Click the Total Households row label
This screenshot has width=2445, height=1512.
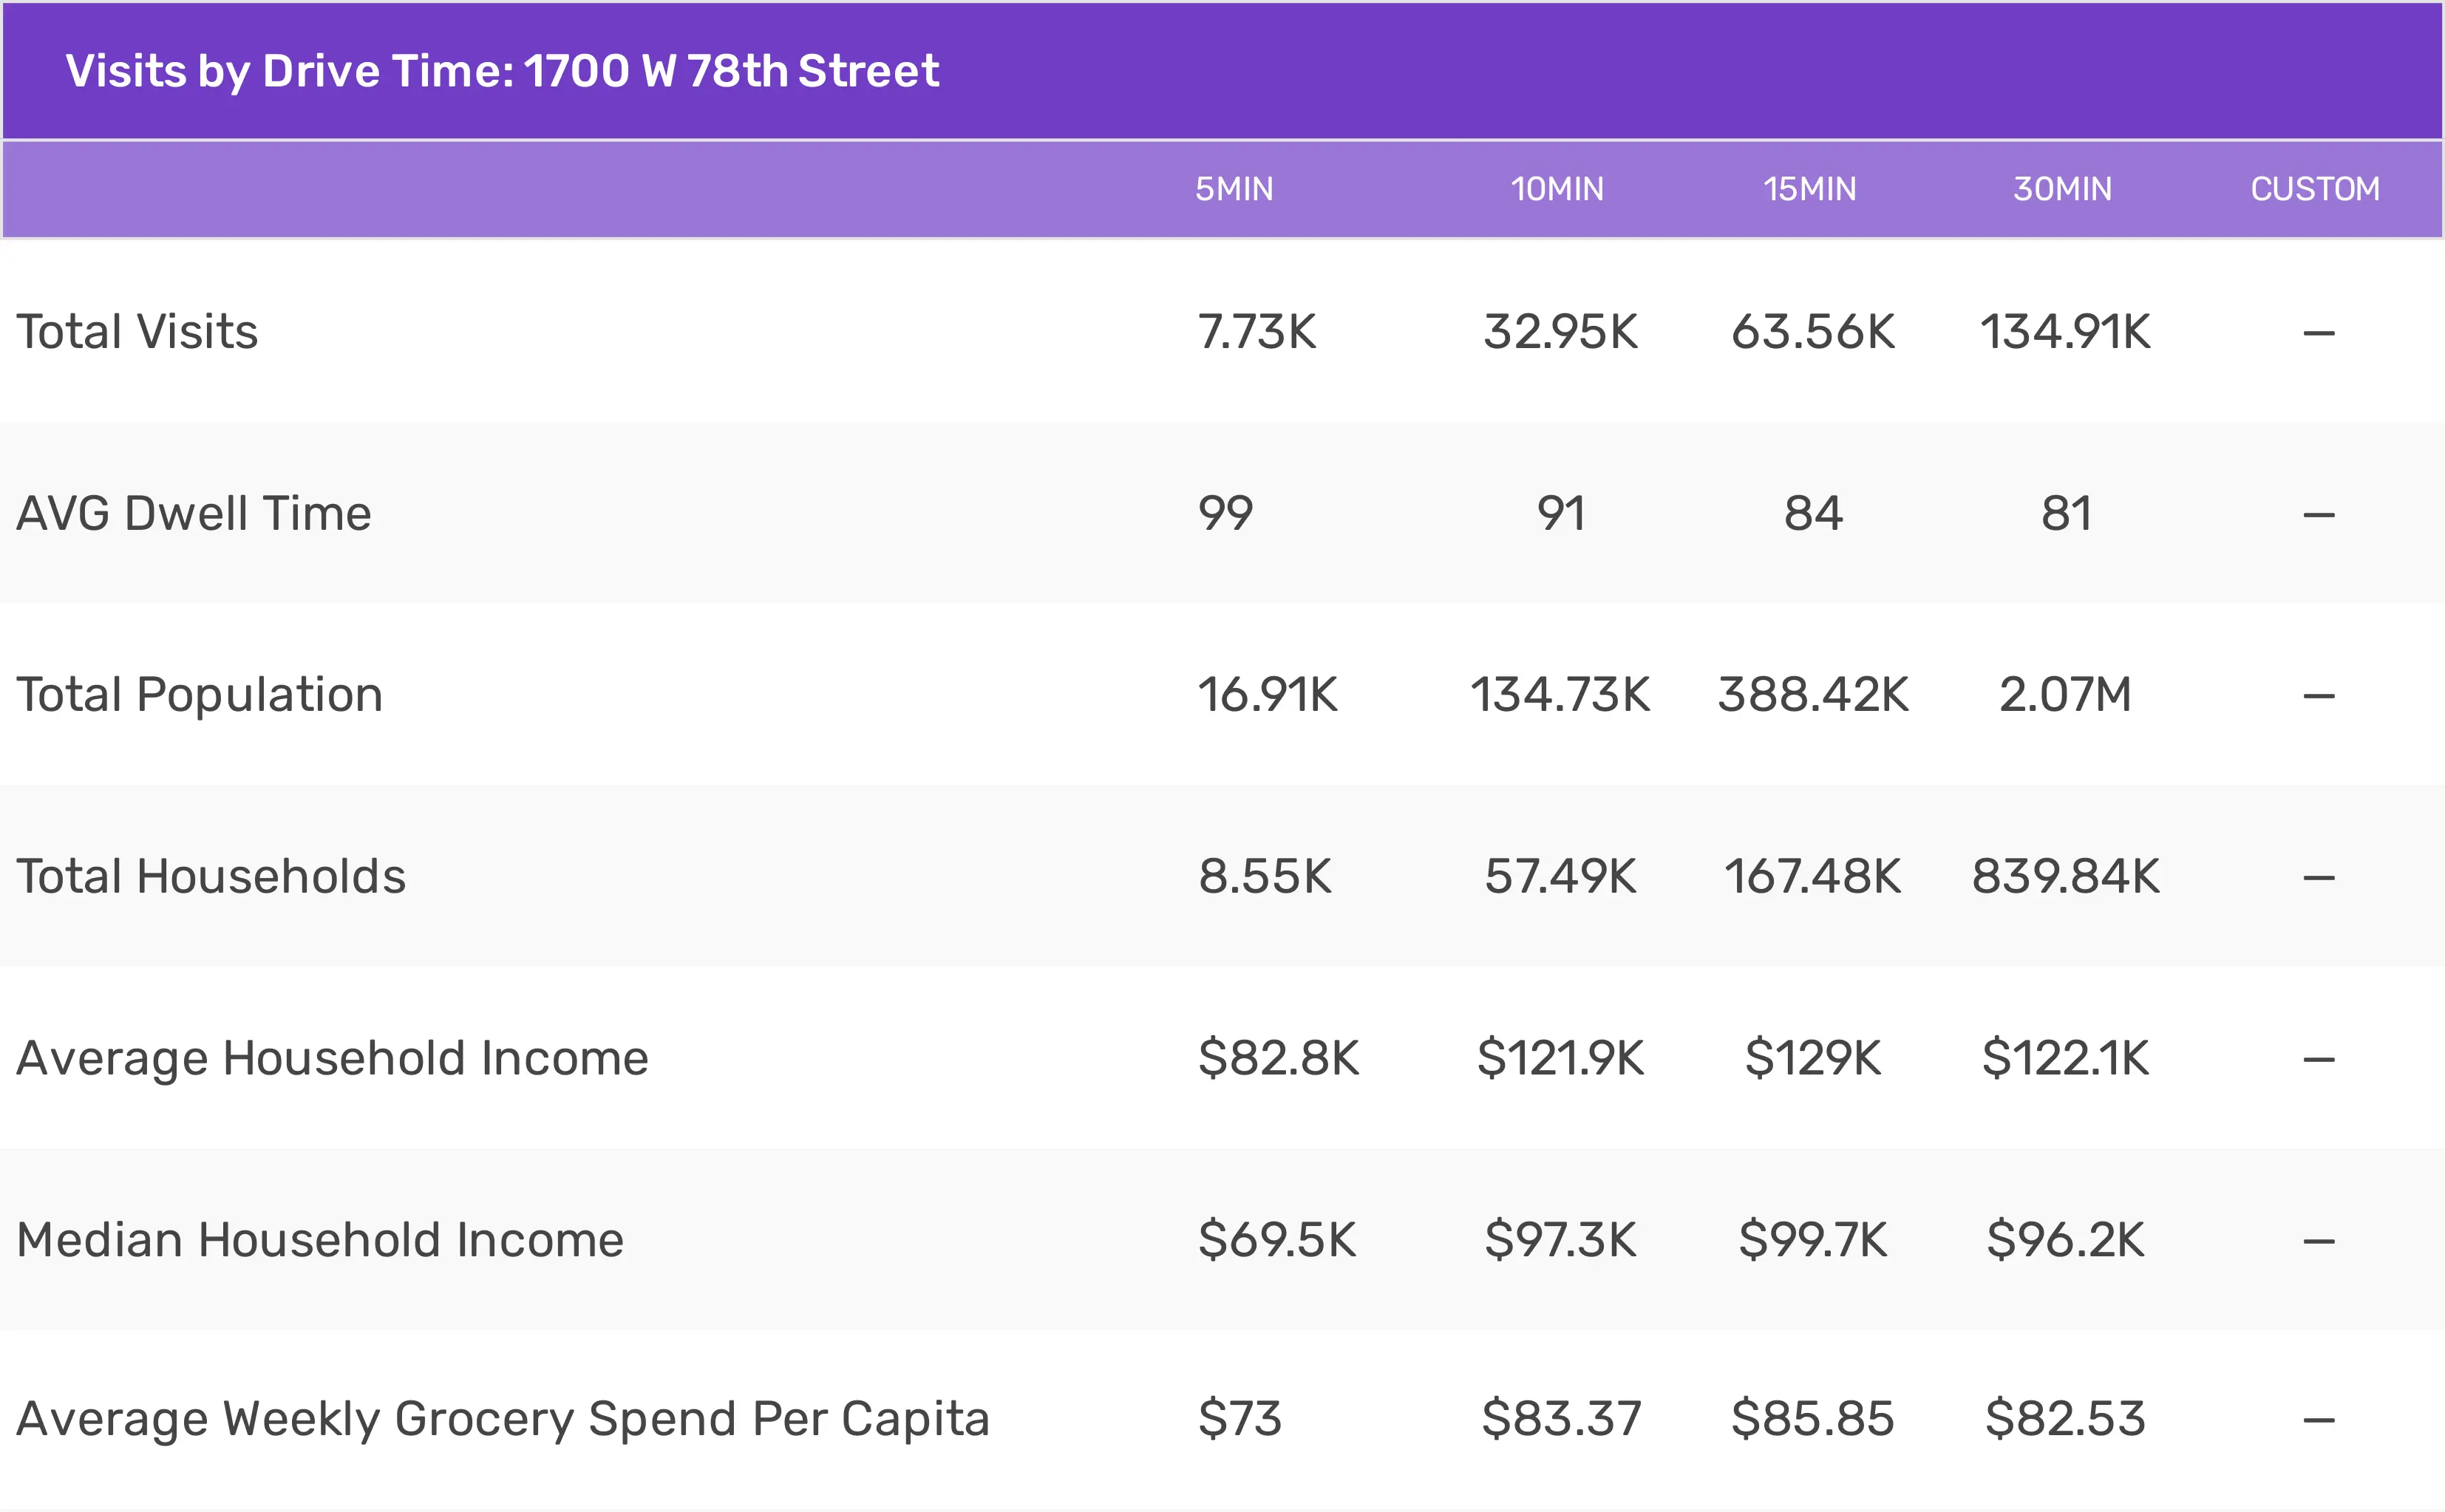(211, 877)
